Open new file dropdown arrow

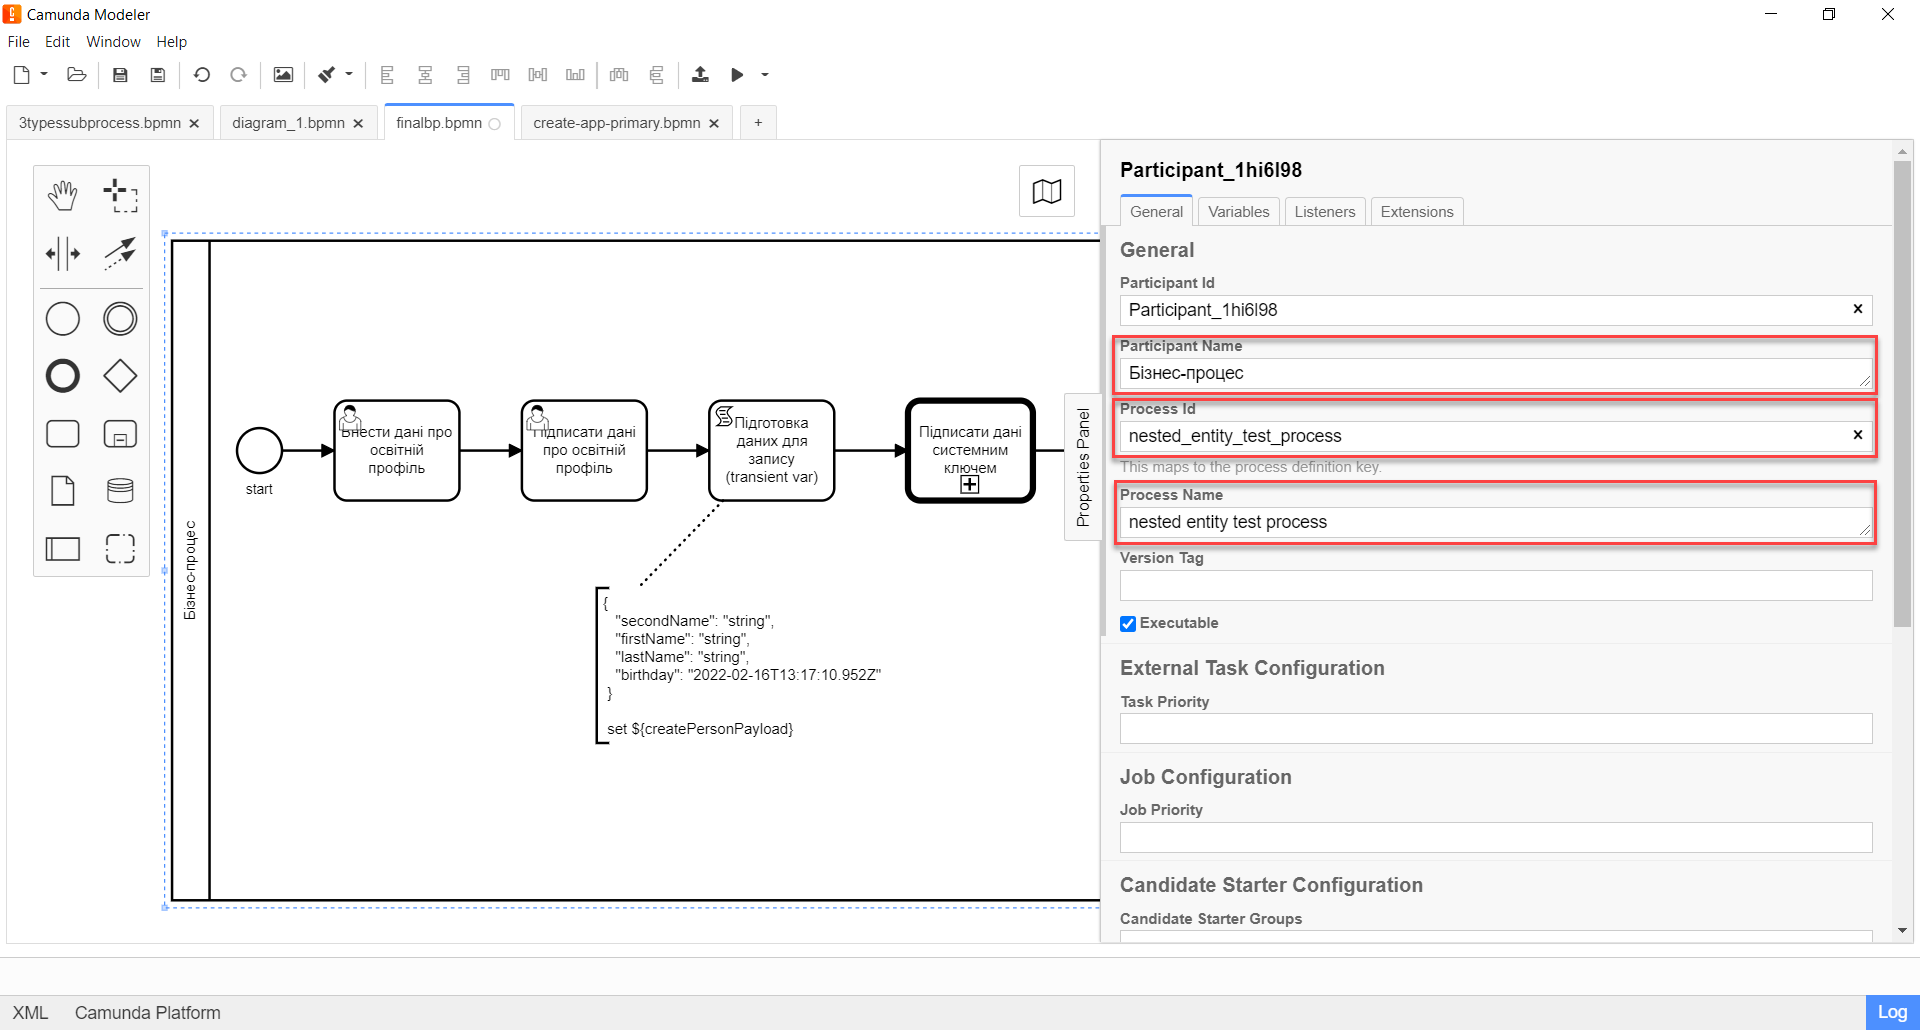coord(44,74)
